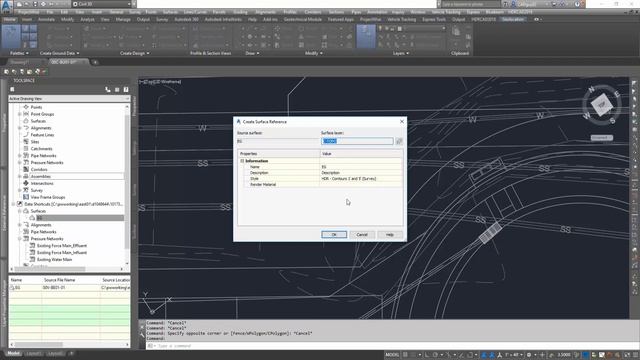Expand the Survey tree node
640x360 pixels.
point(20,190)
